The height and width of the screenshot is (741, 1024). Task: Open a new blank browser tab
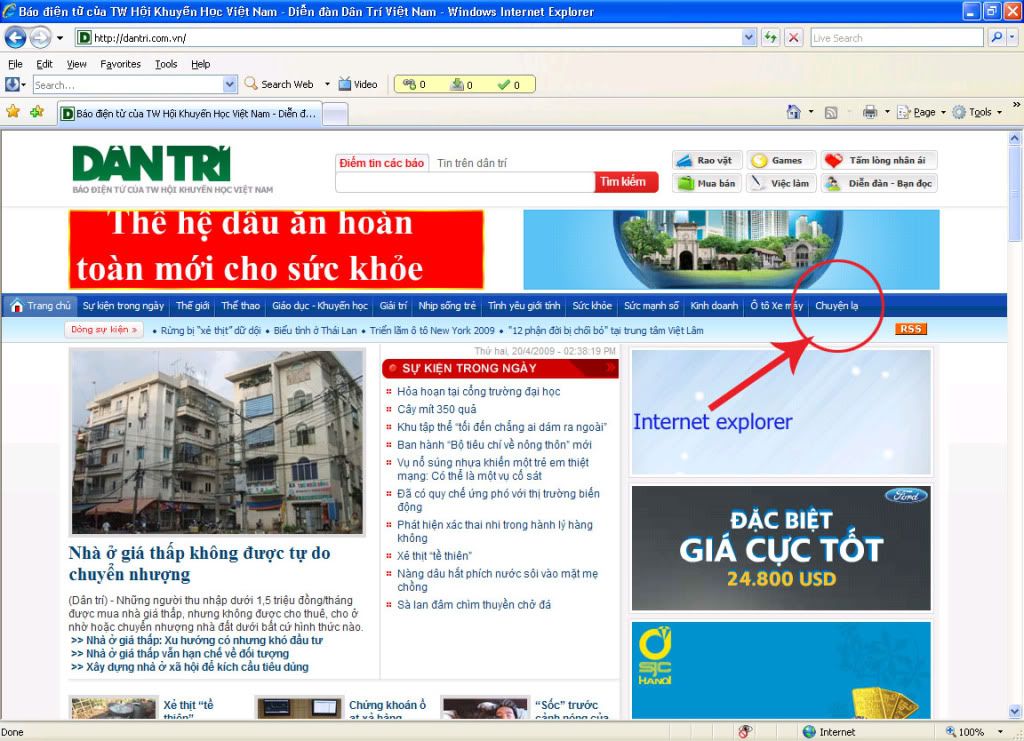pyautogui.click(x=335, y=114)
